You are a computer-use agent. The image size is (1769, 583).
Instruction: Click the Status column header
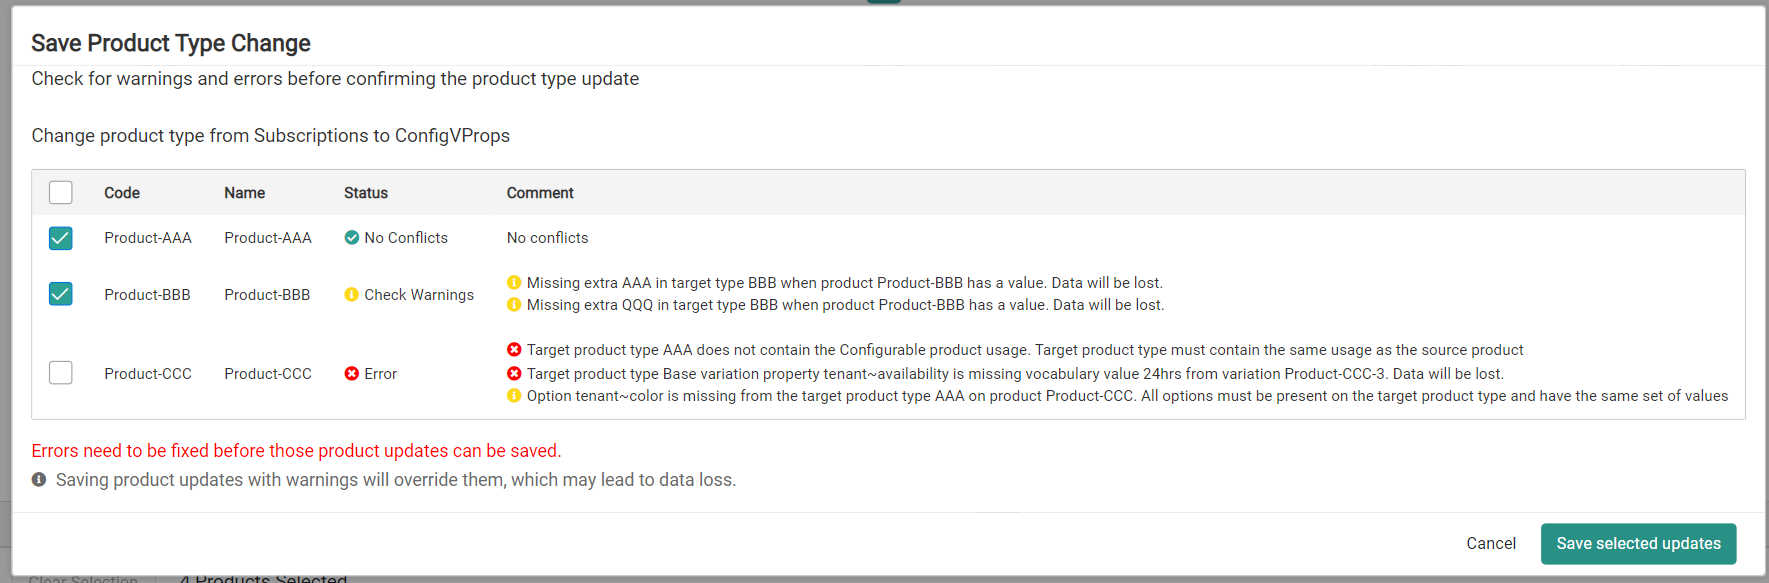pos(366,192)
